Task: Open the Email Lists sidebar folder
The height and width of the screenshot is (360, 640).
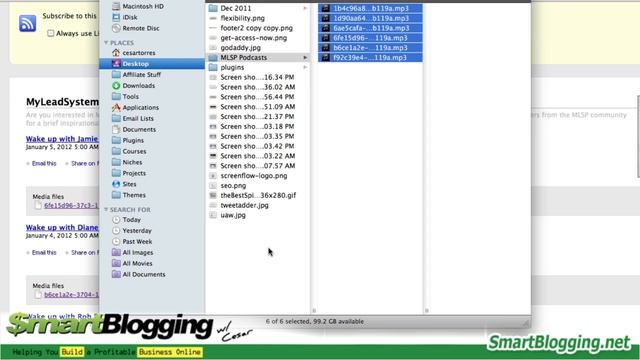Action: click(138, 118)
